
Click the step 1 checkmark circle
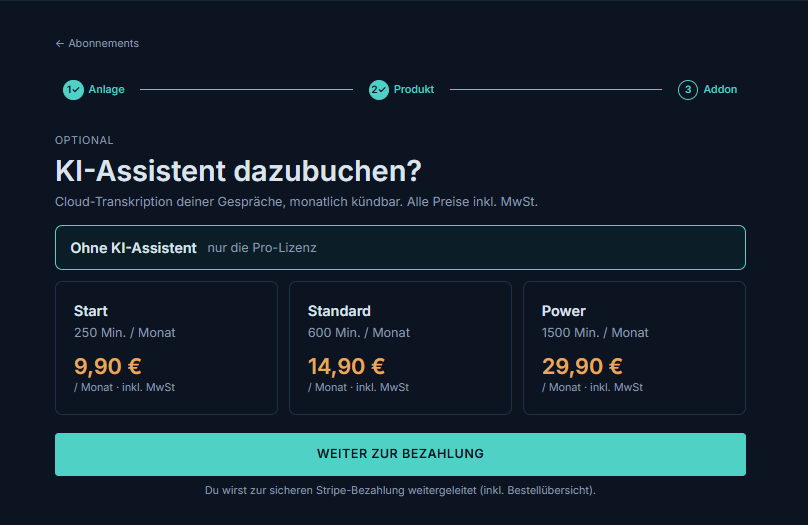[73, 90]
